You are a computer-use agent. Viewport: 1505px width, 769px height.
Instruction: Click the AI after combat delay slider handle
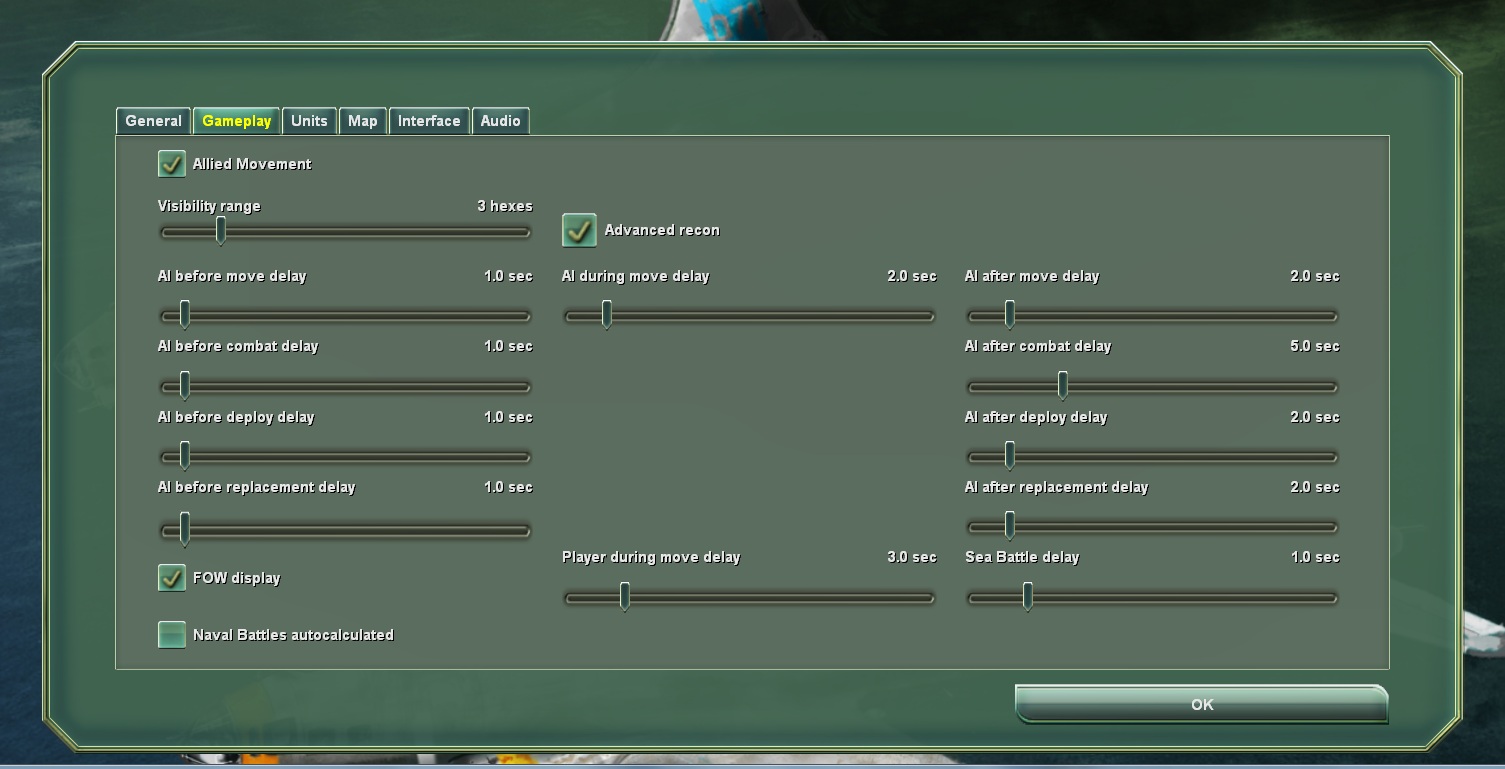(x=1063, y=385)
